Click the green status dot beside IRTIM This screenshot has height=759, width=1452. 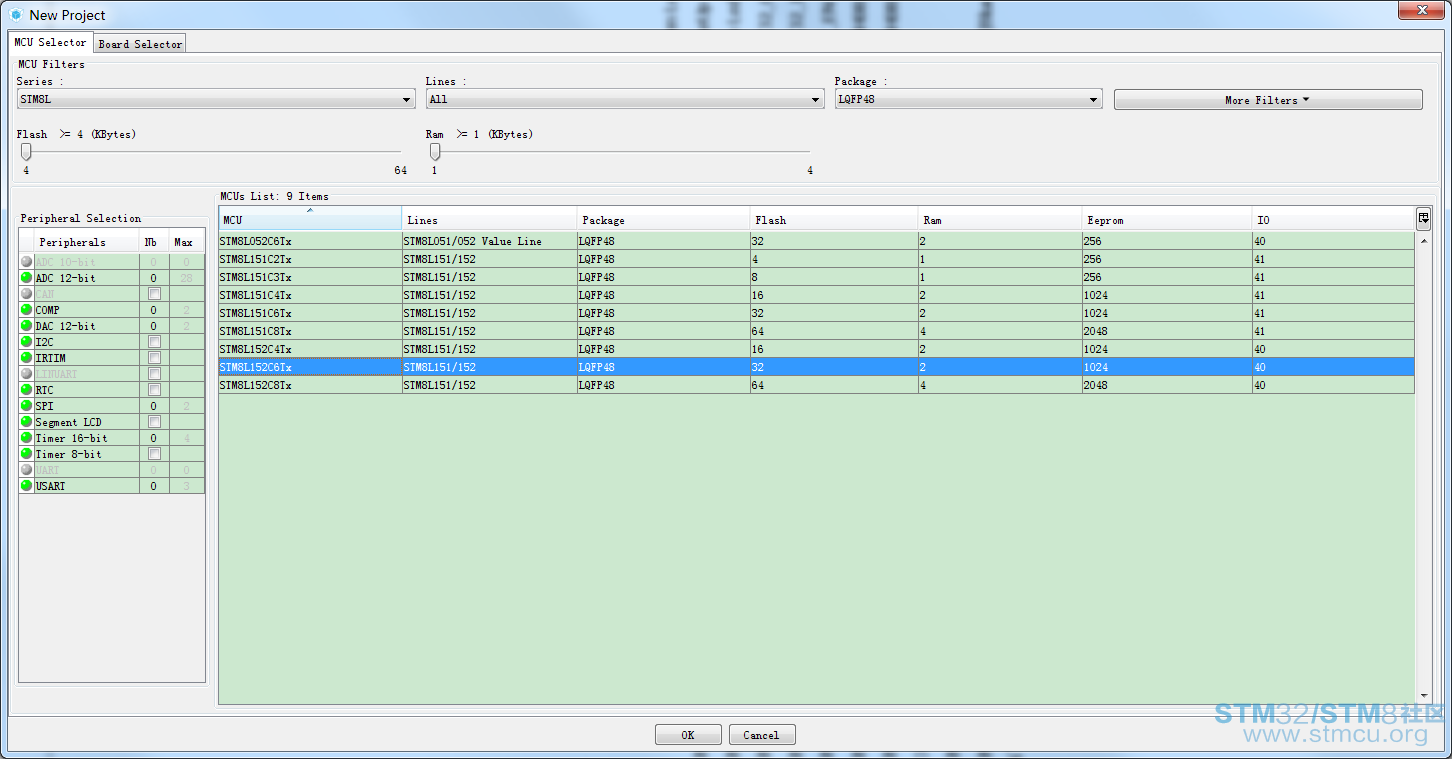(x=27, y=358)
